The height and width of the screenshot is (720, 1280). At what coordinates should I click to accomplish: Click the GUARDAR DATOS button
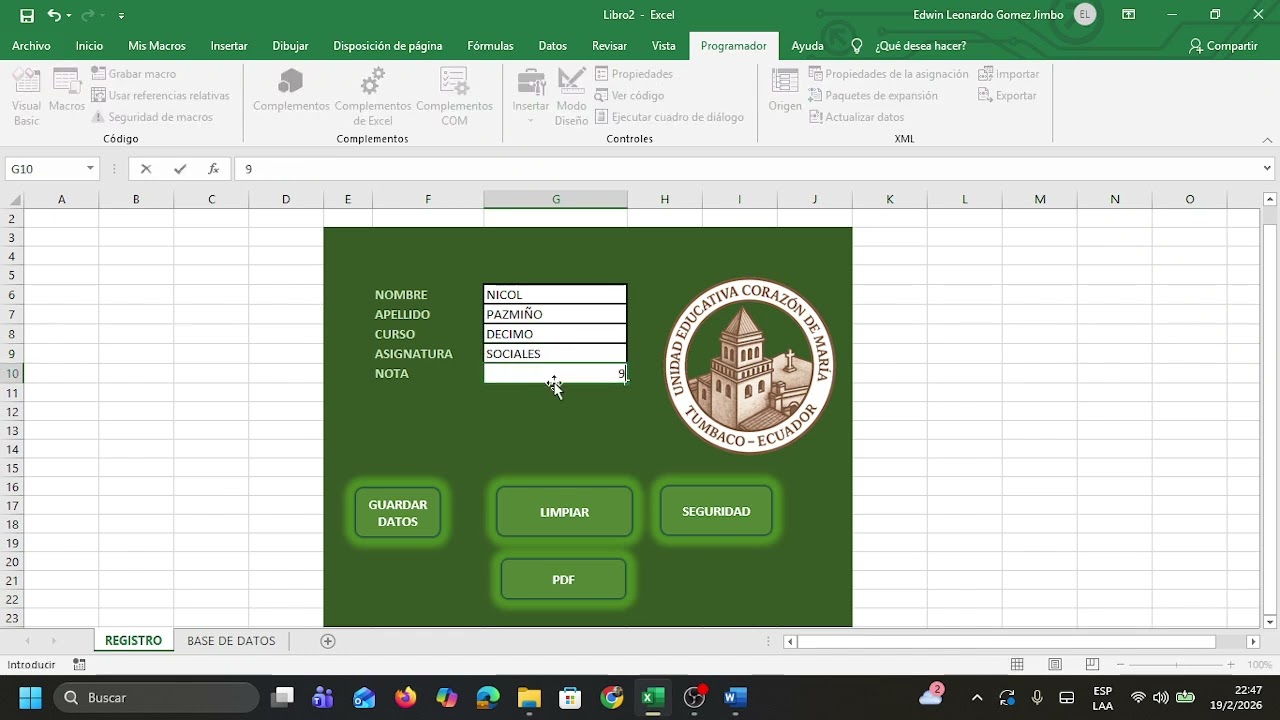[398, 513]
